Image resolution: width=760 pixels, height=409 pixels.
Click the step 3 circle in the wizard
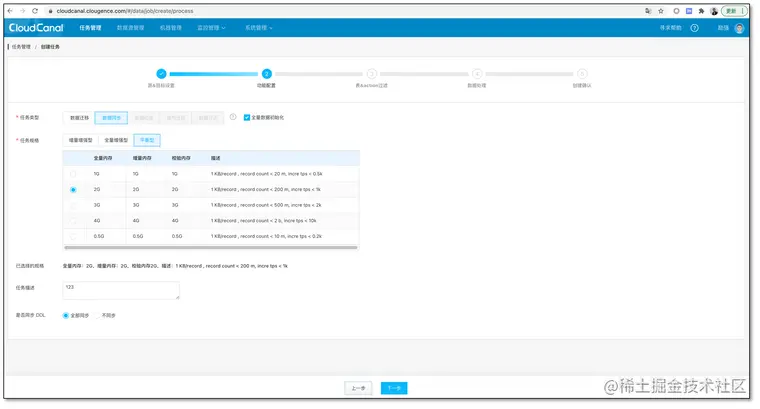(x=372, y=74)
